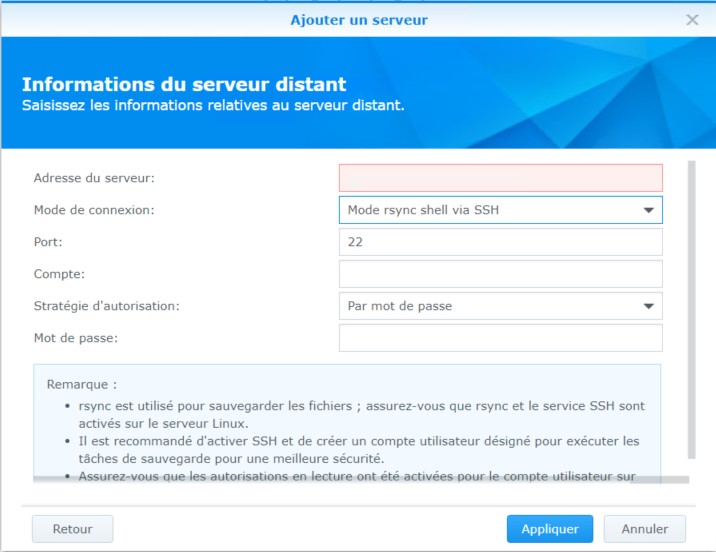Click the 'Mot de passe:' label
The height and width of the screenshot is (552, 716).
coord(76,338)
